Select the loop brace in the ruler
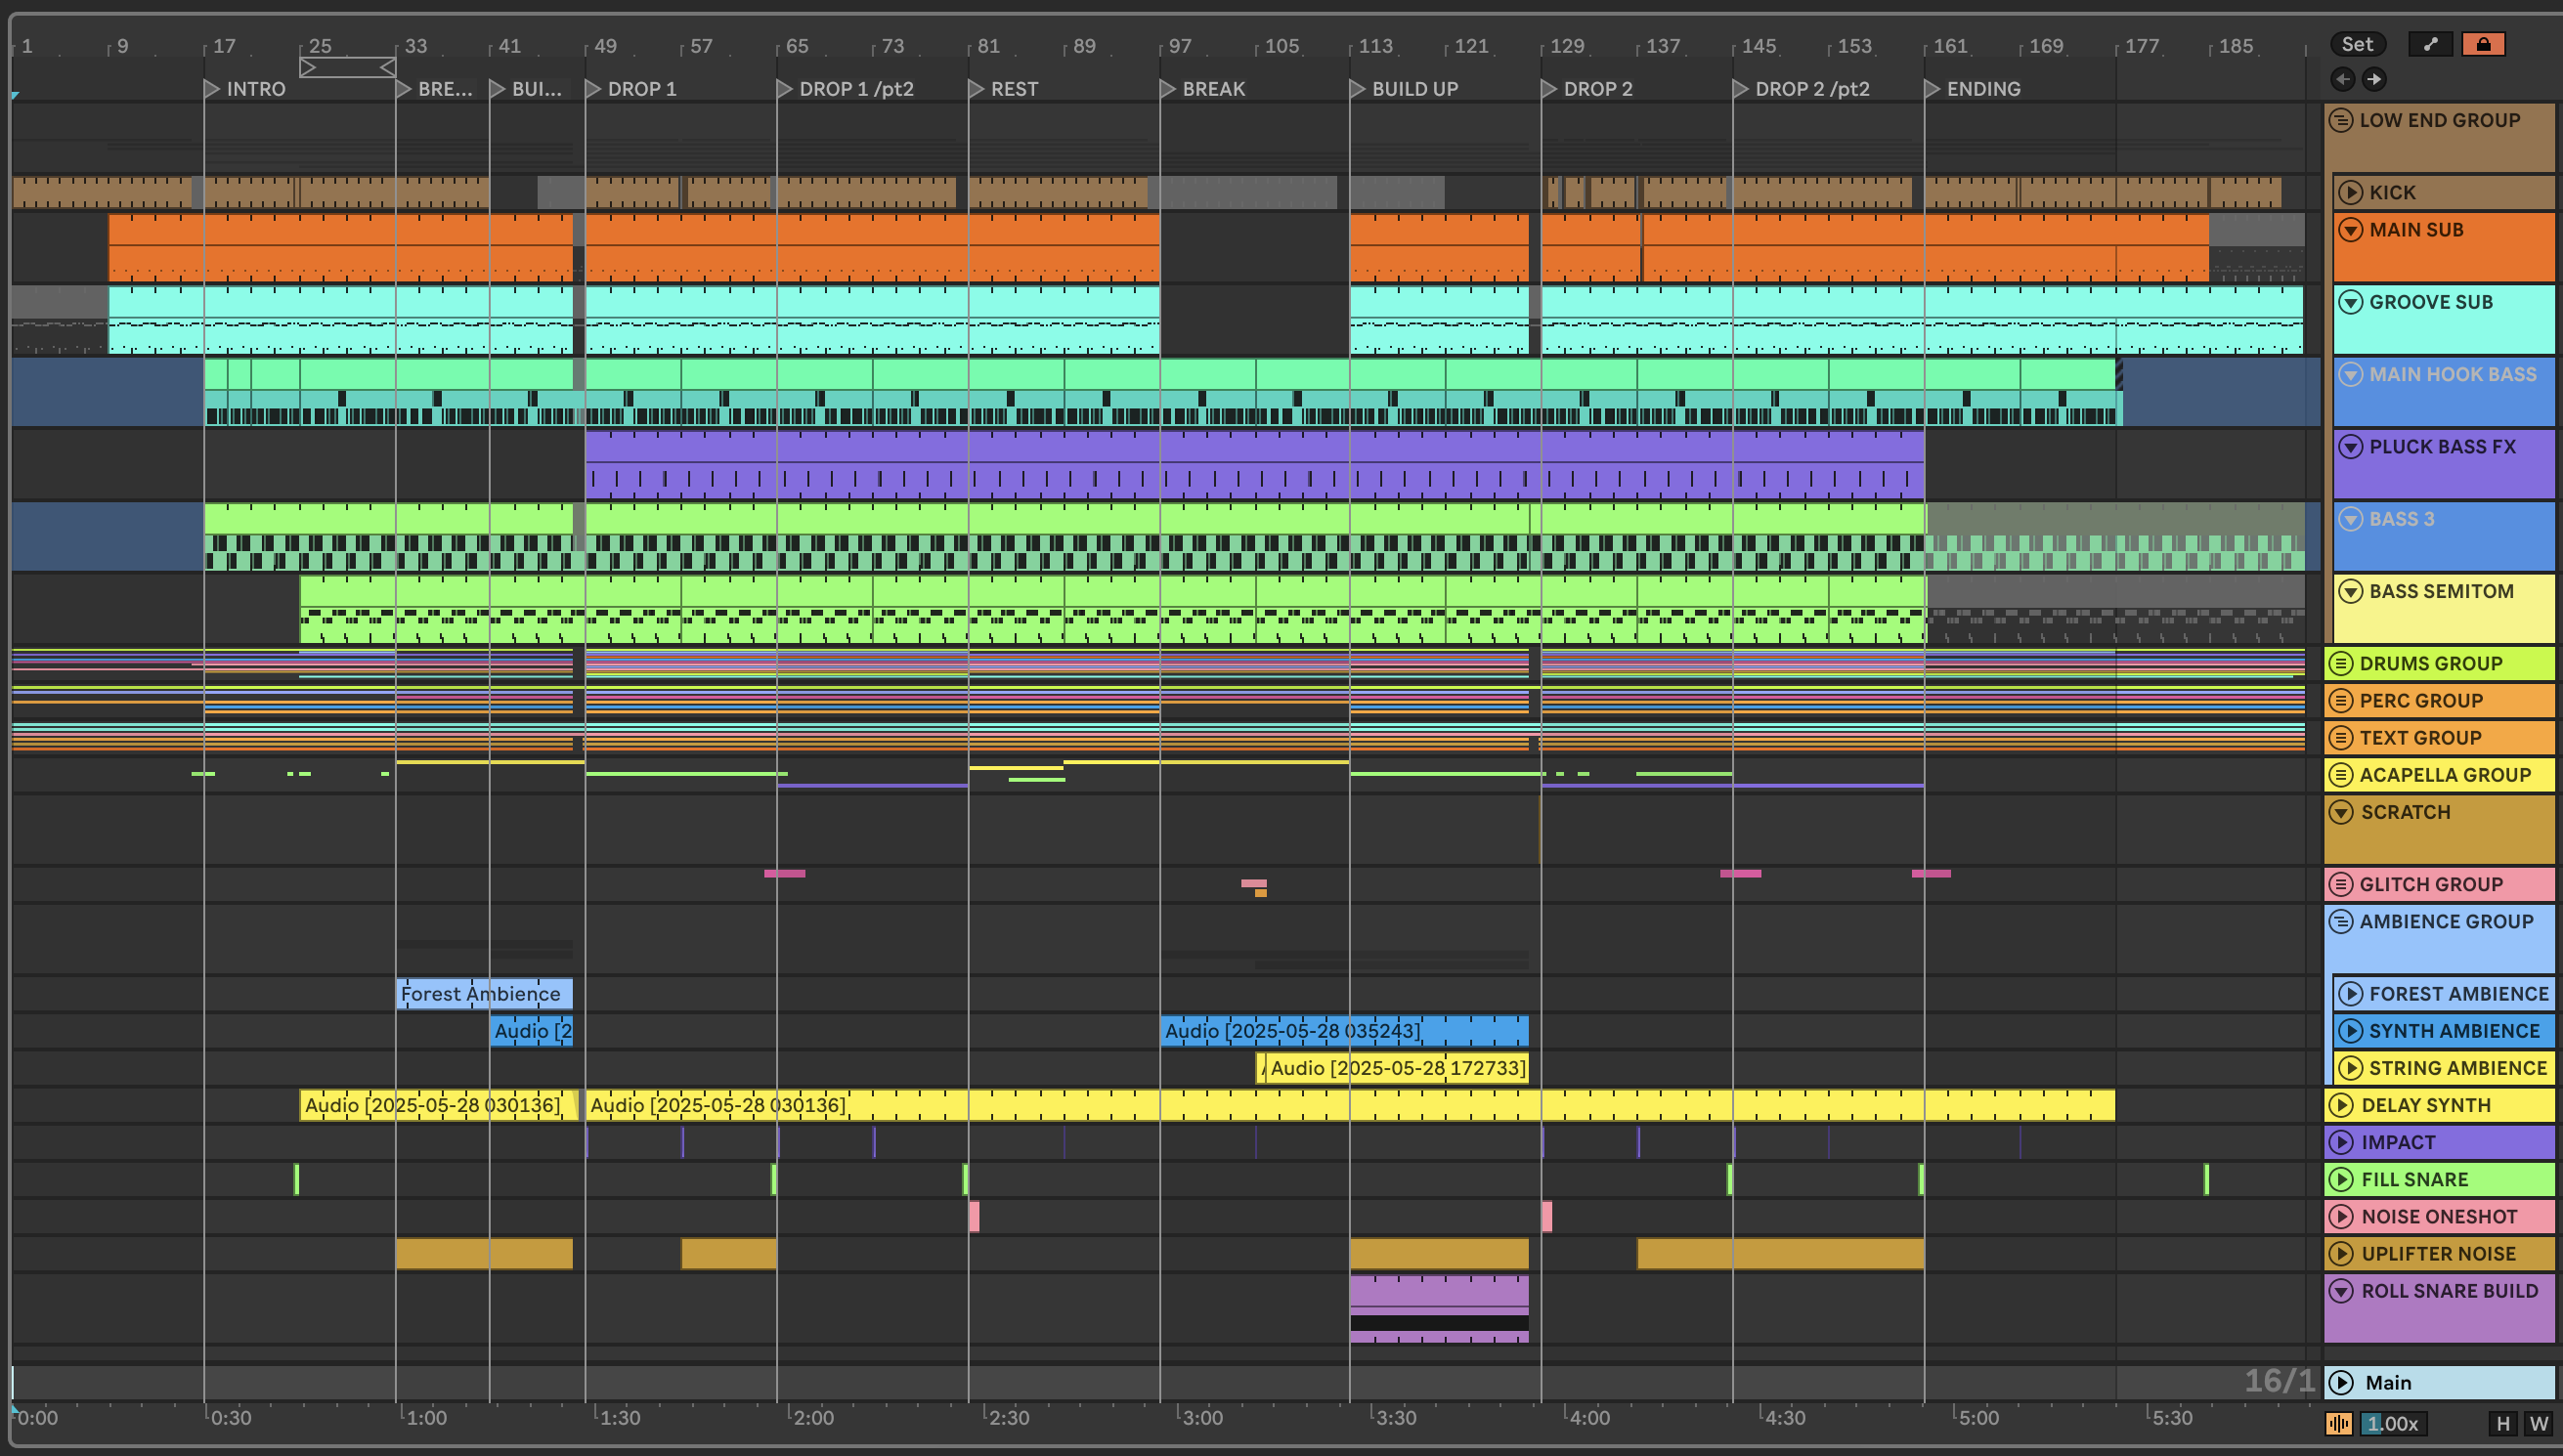 [x=347, y=67]
